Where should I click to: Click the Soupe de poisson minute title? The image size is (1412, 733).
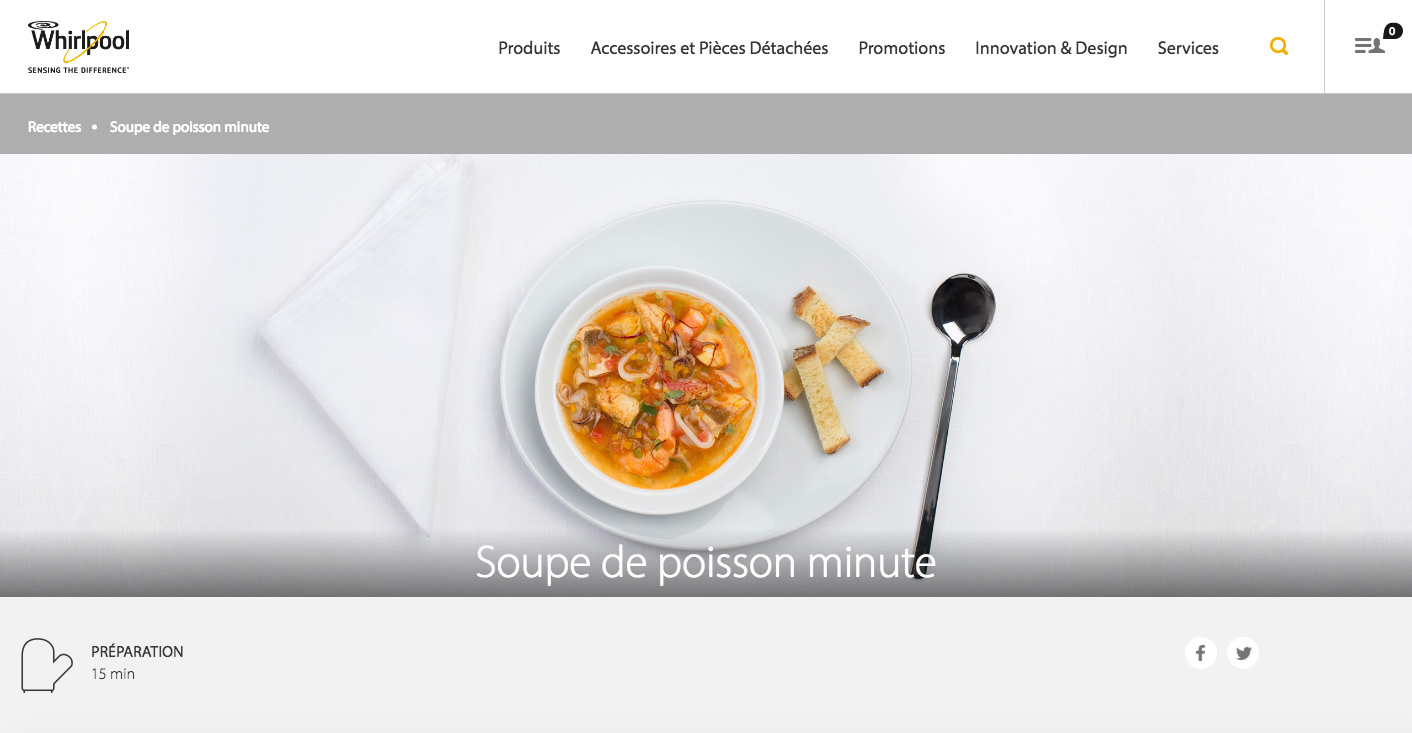click(x=705, y=562)
